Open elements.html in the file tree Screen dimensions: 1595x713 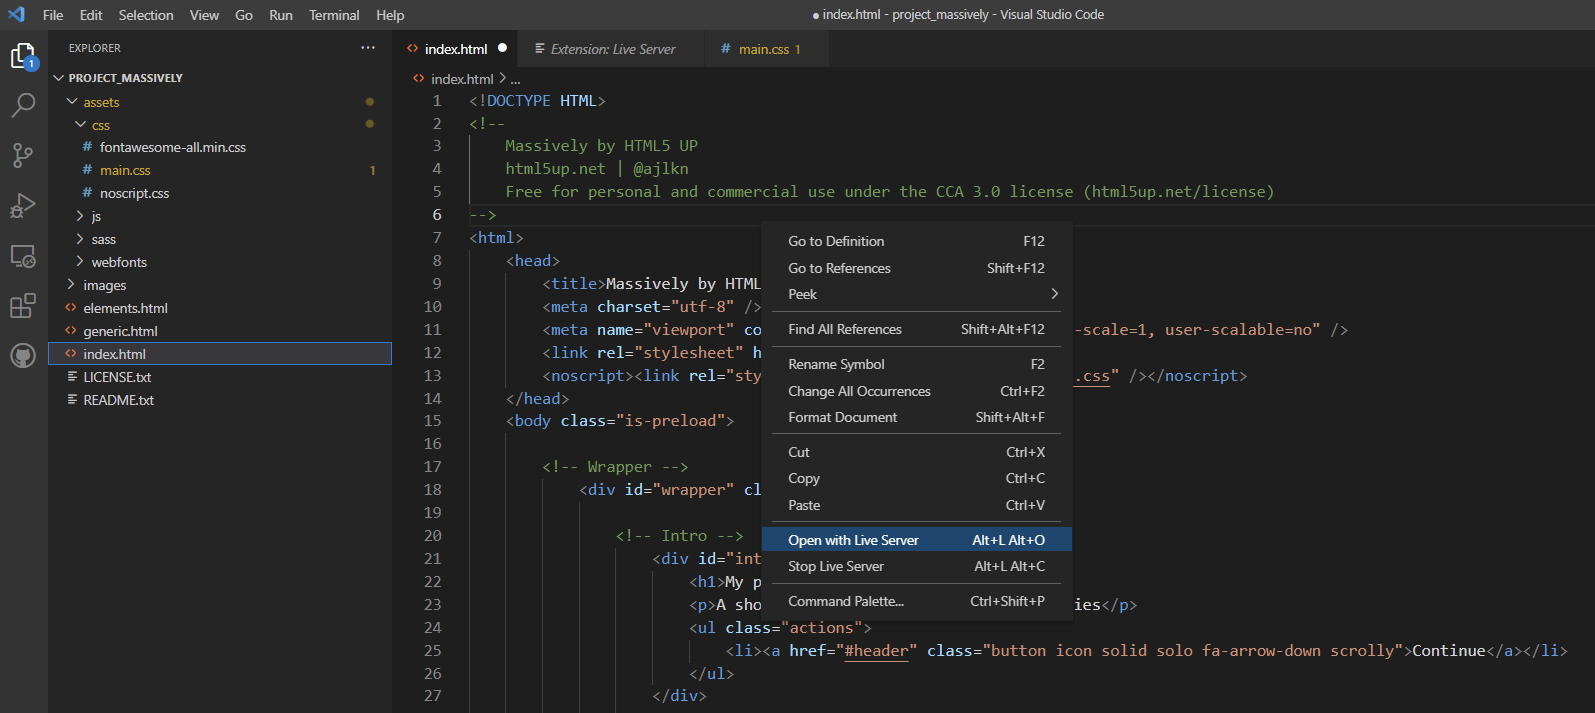125,308
